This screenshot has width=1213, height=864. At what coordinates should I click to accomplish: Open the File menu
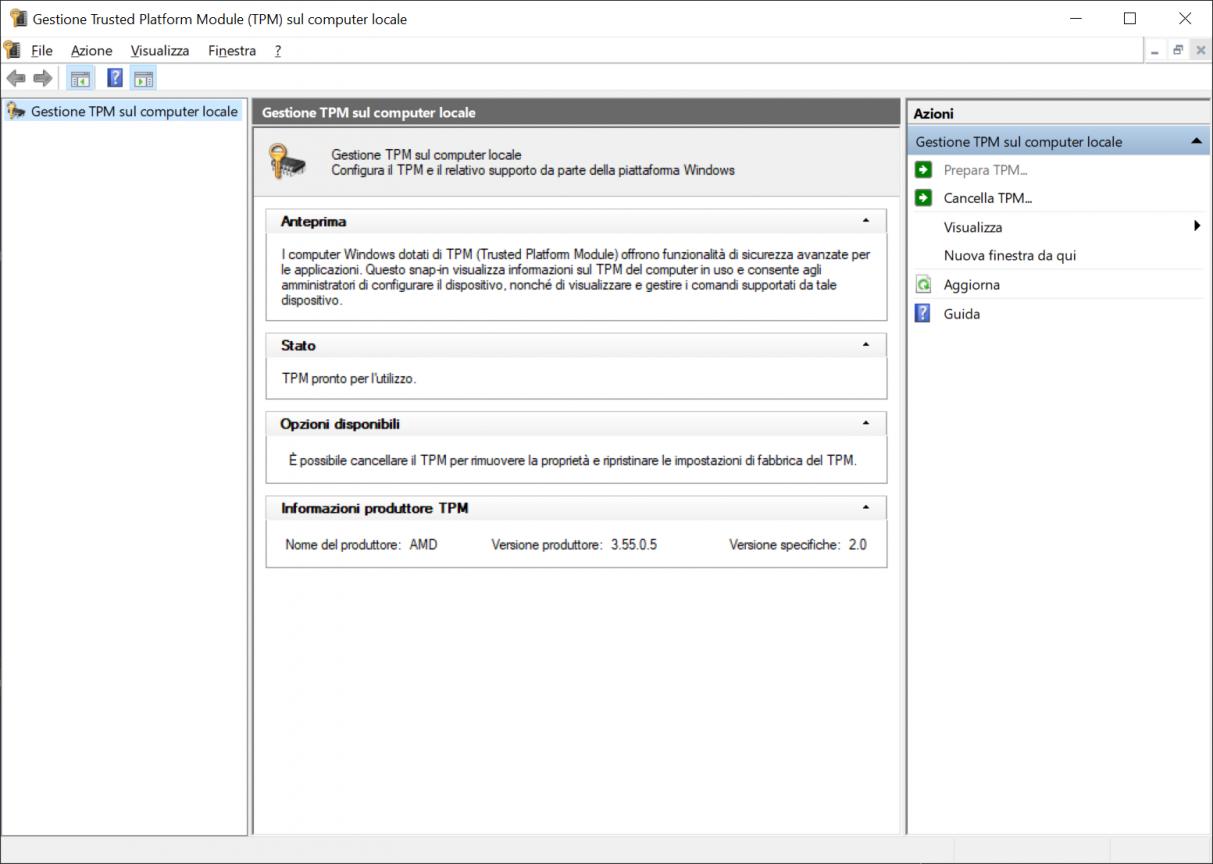[42, 50]
